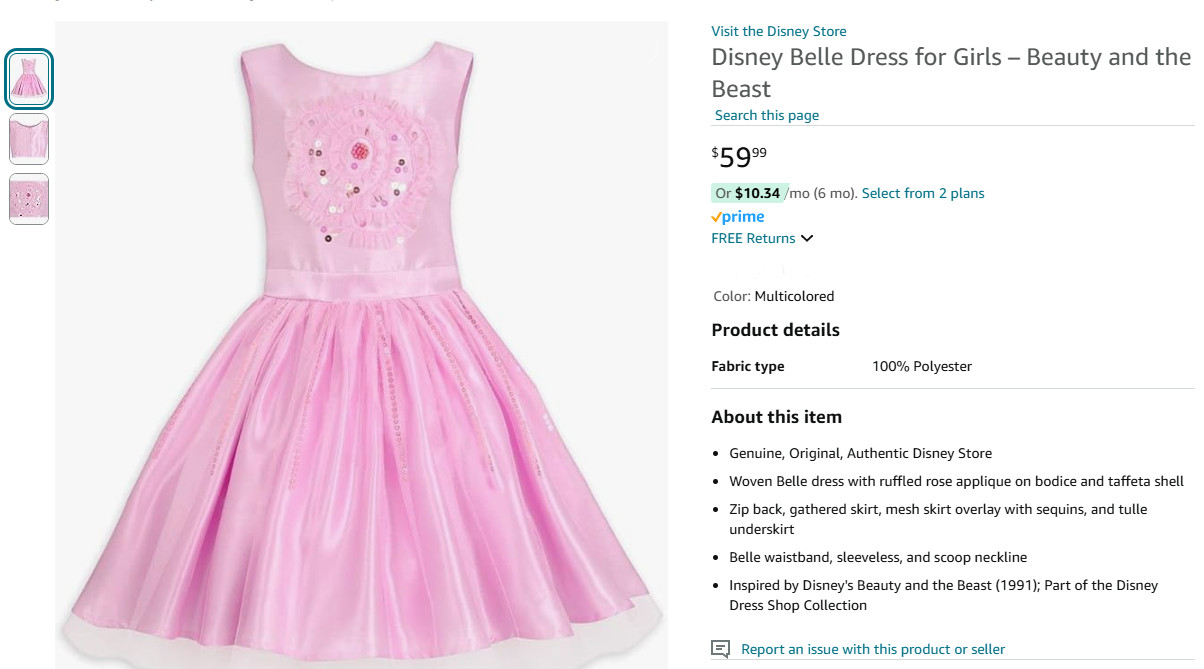Click the Product details heading

tap(775, 330)
